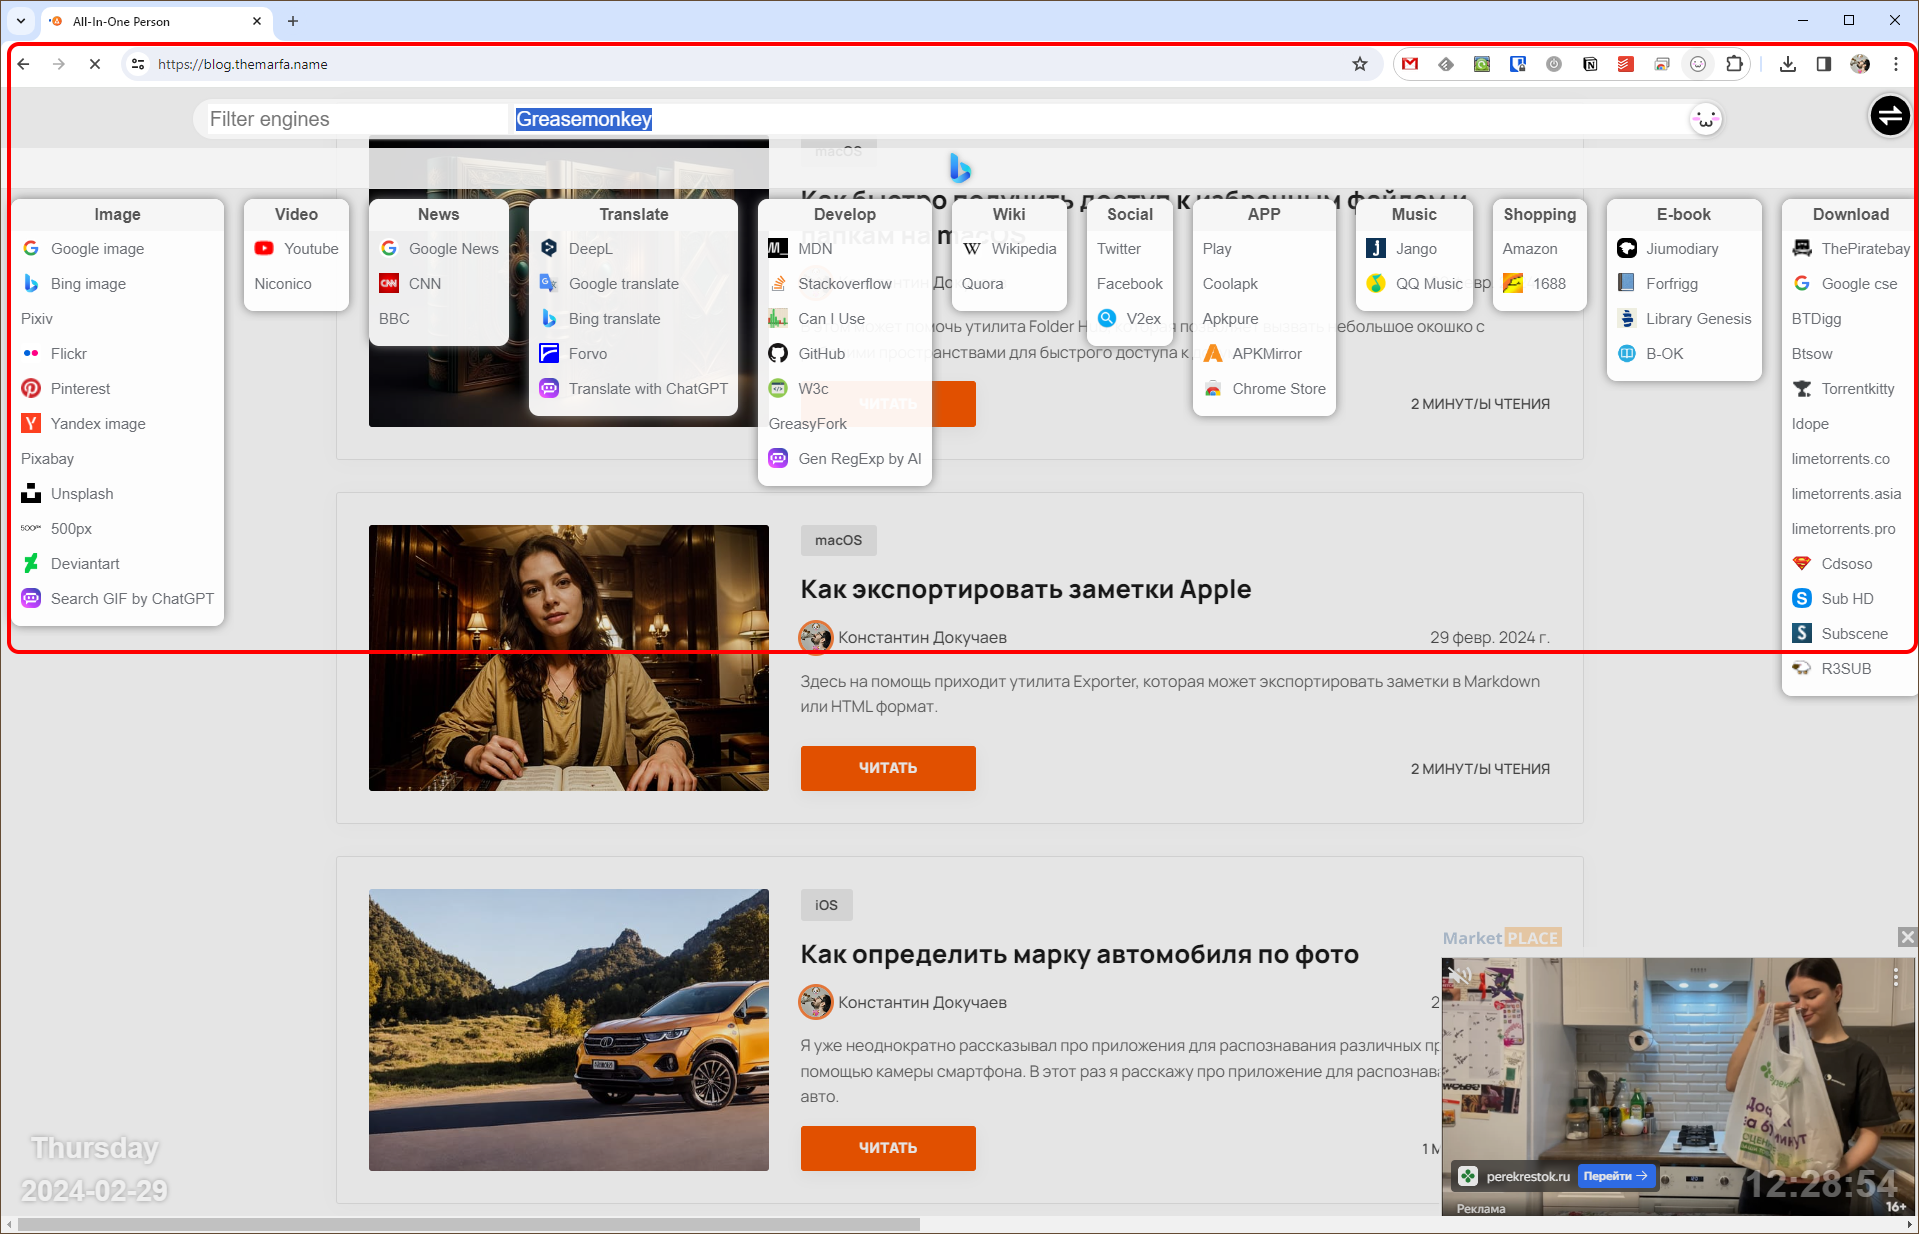Screen dimensions: 1919x1234
Task: Click ЧИТАТЬ button for car brand article
Action: tap(888, 1148)
